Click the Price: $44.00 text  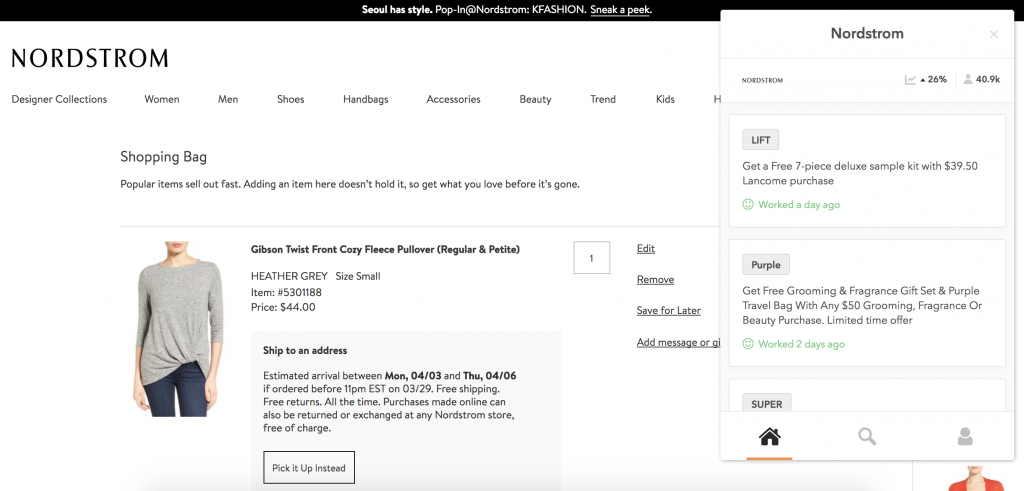[283, 307]
